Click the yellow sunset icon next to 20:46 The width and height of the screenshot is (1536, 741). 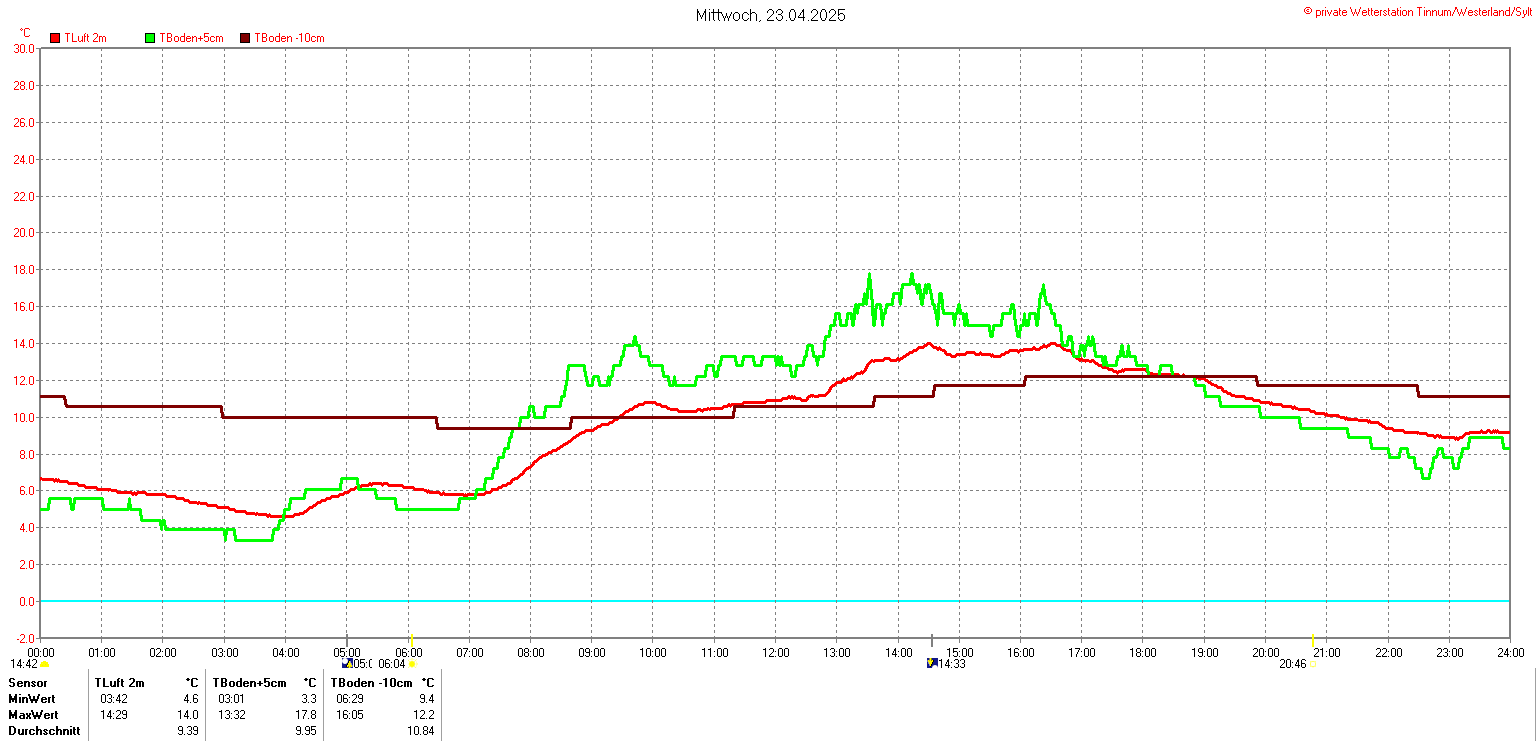pyautogui.click(x=1313, y=665)
